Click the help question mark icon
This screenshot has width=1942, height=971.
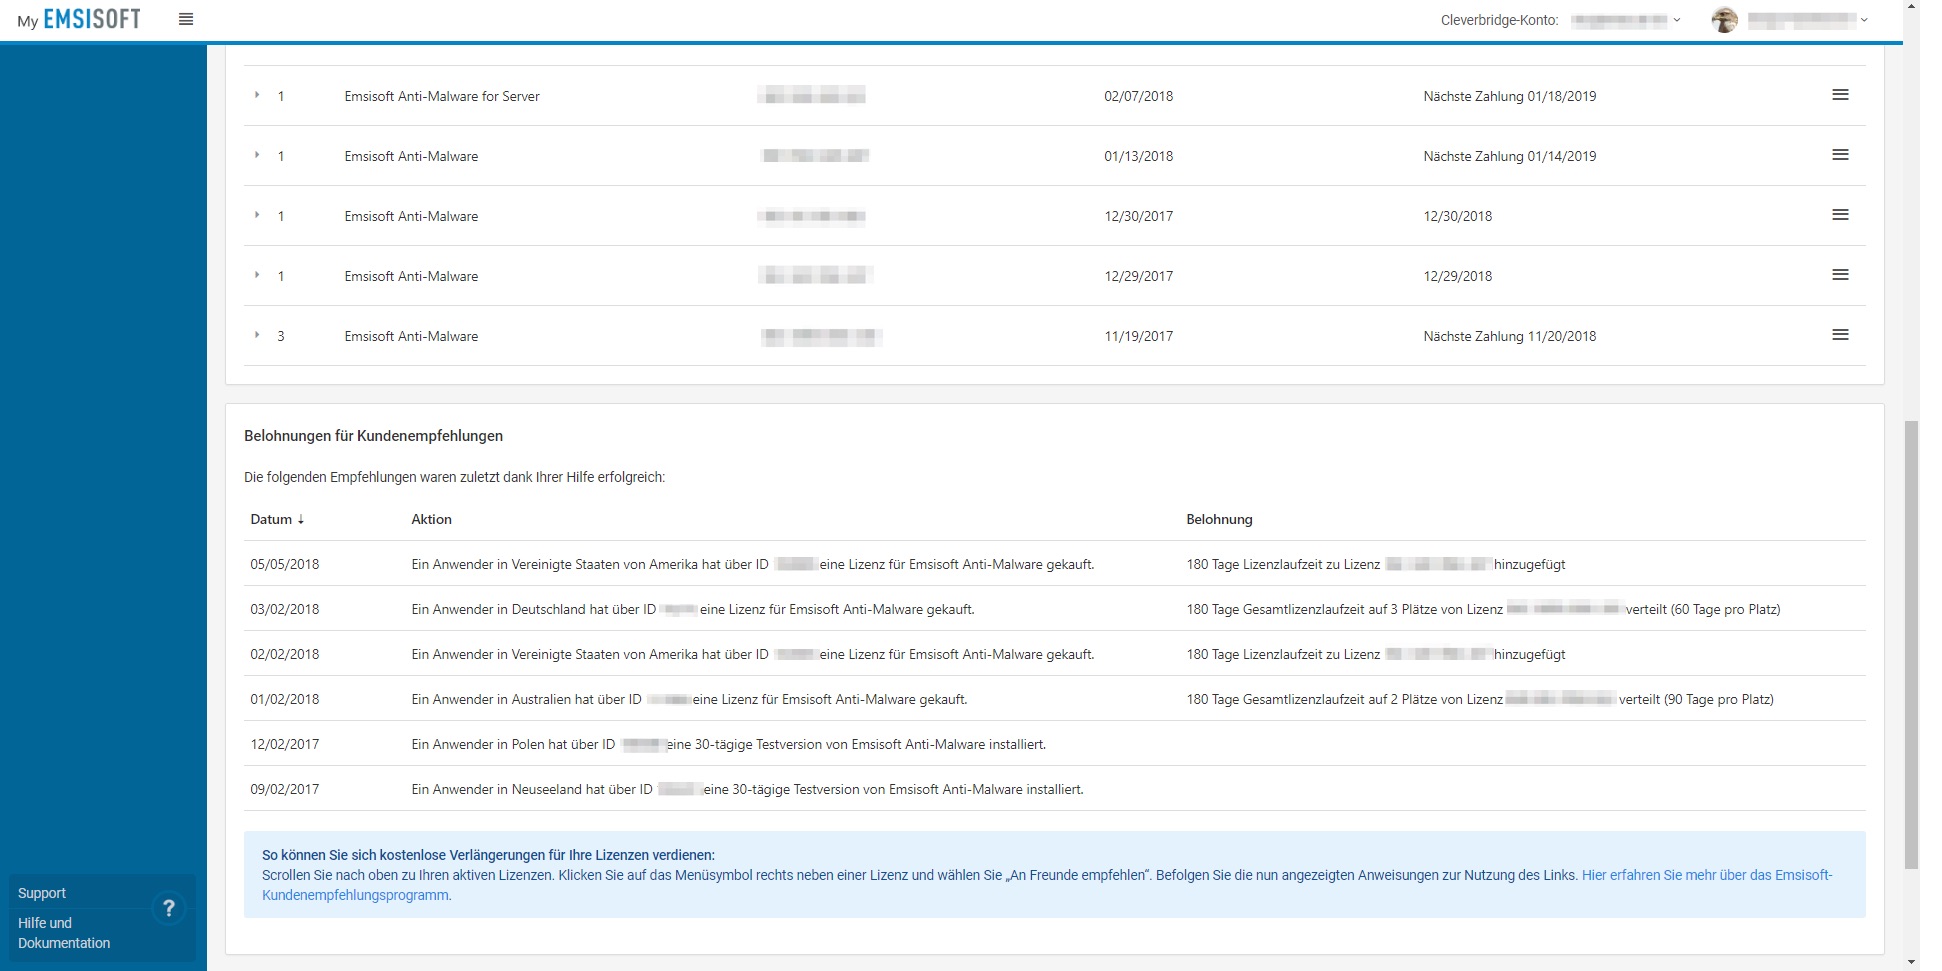tap(169, 908)
